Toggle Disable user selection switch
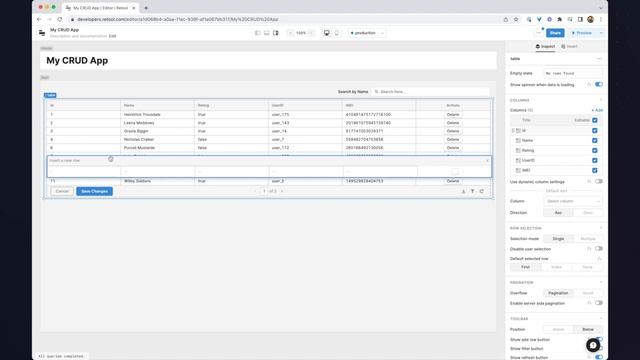 [x=598, y=249]
